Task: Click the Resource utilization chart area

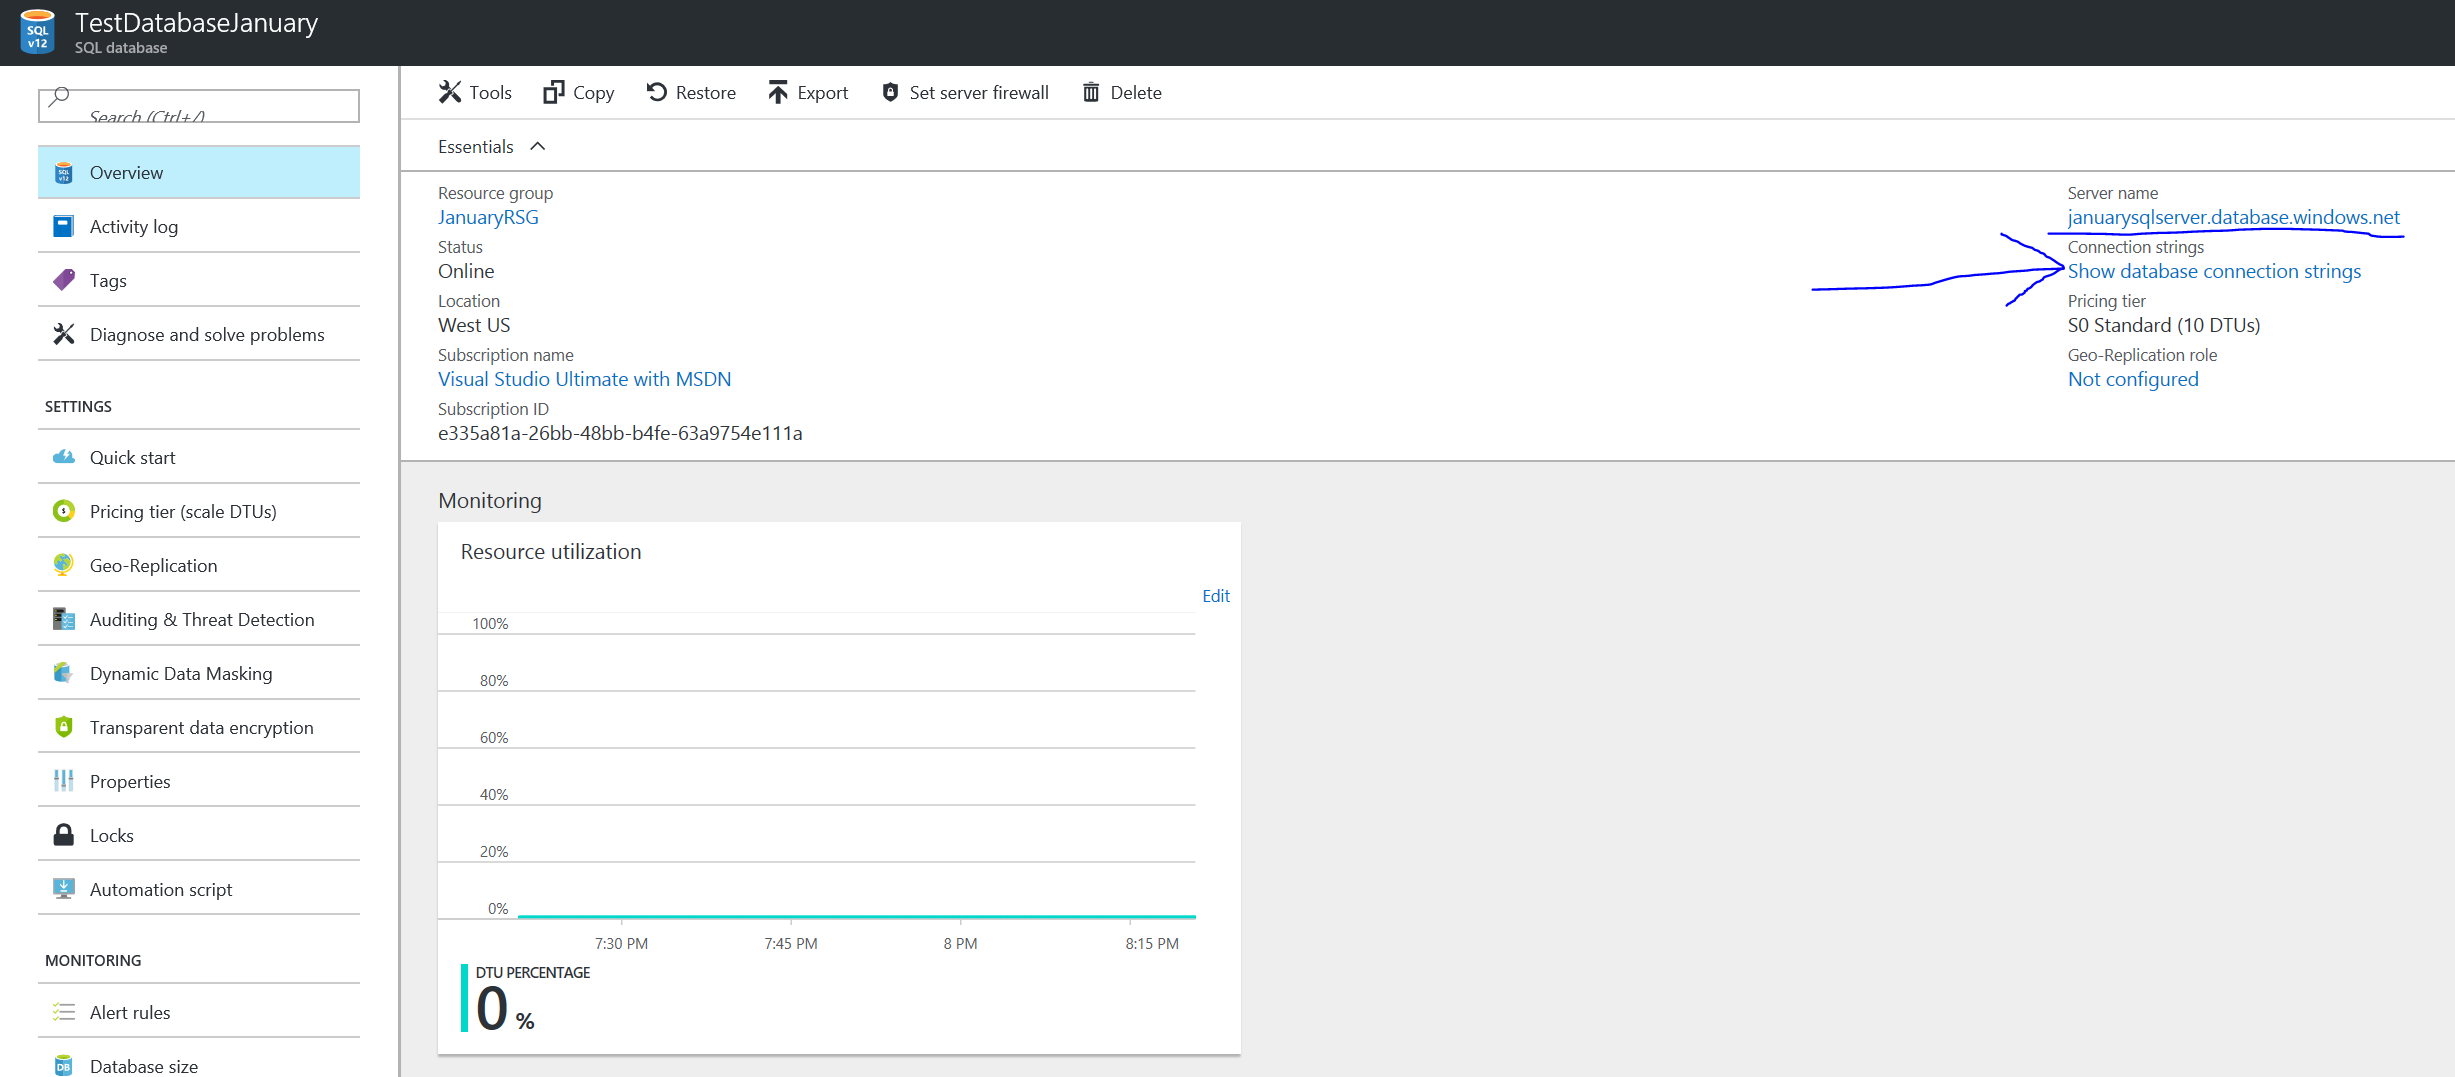Action: tap(817, 766)
